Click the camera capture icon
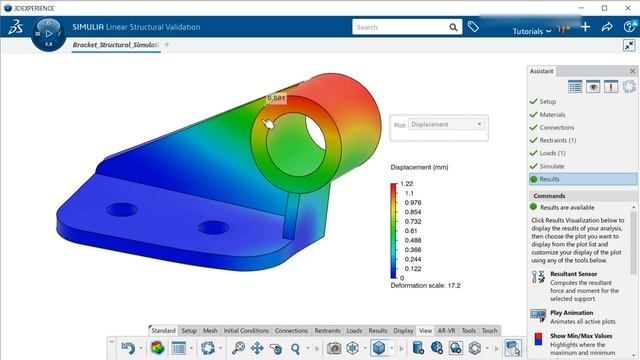The width and height of the screenshot is (640, 360). (333, 348)
